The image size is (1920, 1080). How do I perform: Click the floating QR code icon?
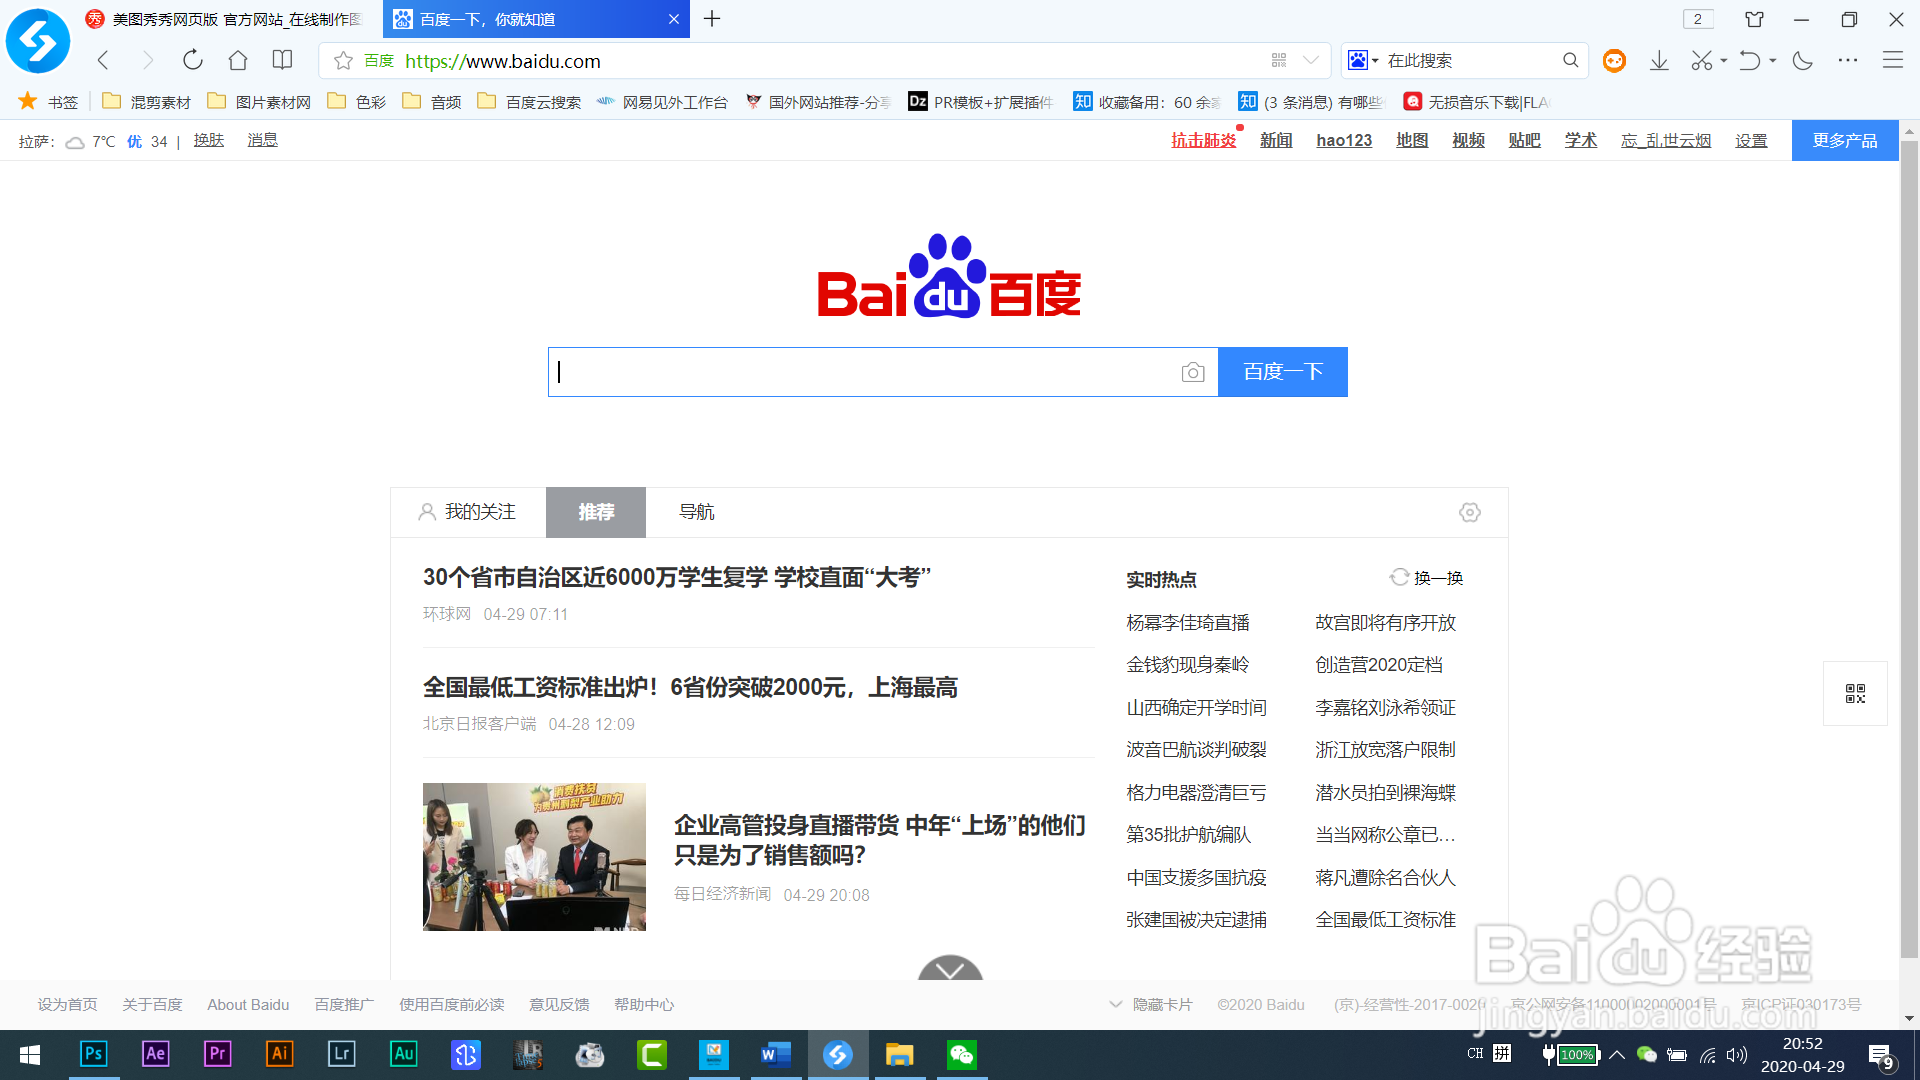point(1855,694)
